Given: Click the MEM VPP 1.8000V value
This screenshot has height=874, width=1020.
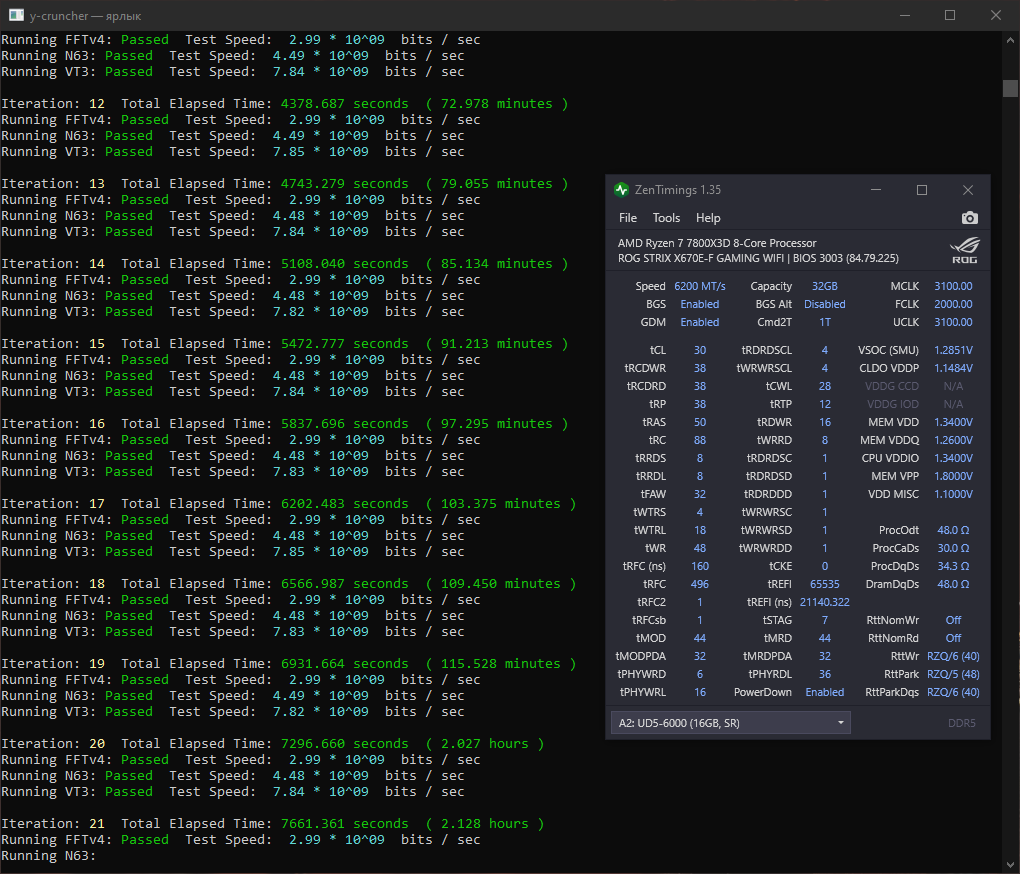Looking at the screenshot, I should tap(953, 476).
